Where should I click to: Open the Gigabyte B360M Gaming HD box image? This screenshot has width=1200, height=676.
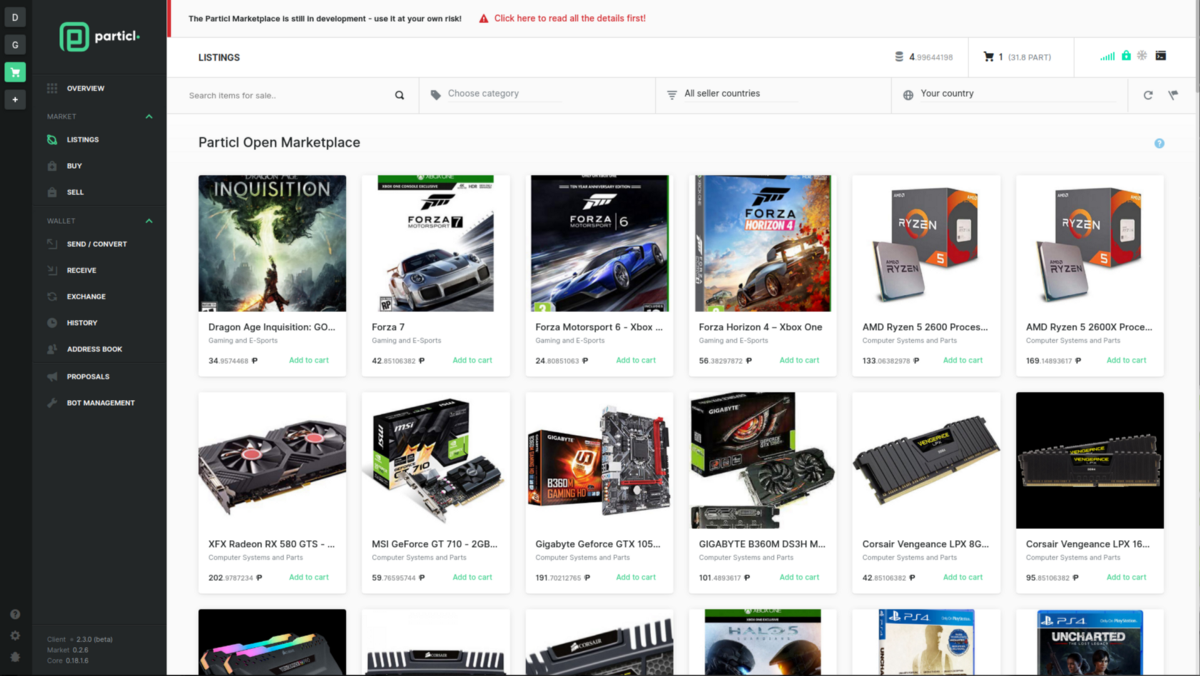click(599, 460)
